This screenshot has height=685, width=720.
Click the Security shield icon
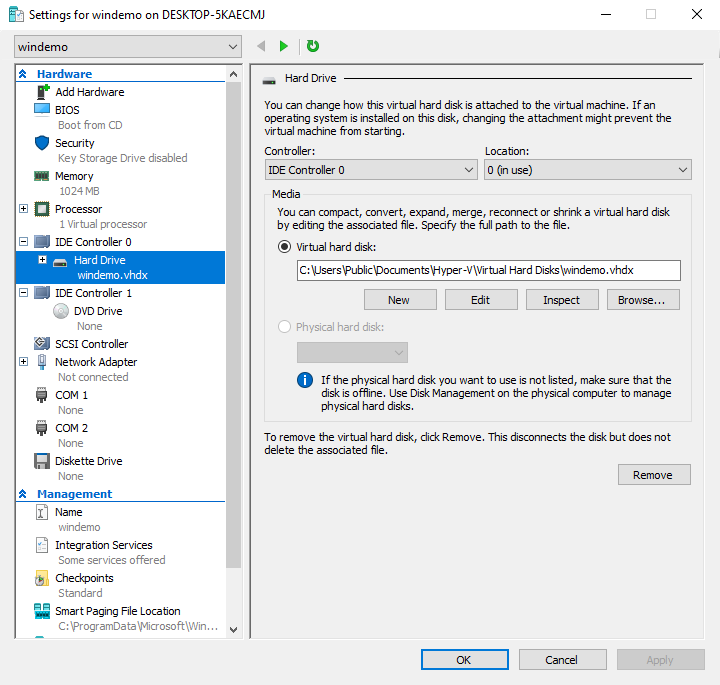pos(42,143)
